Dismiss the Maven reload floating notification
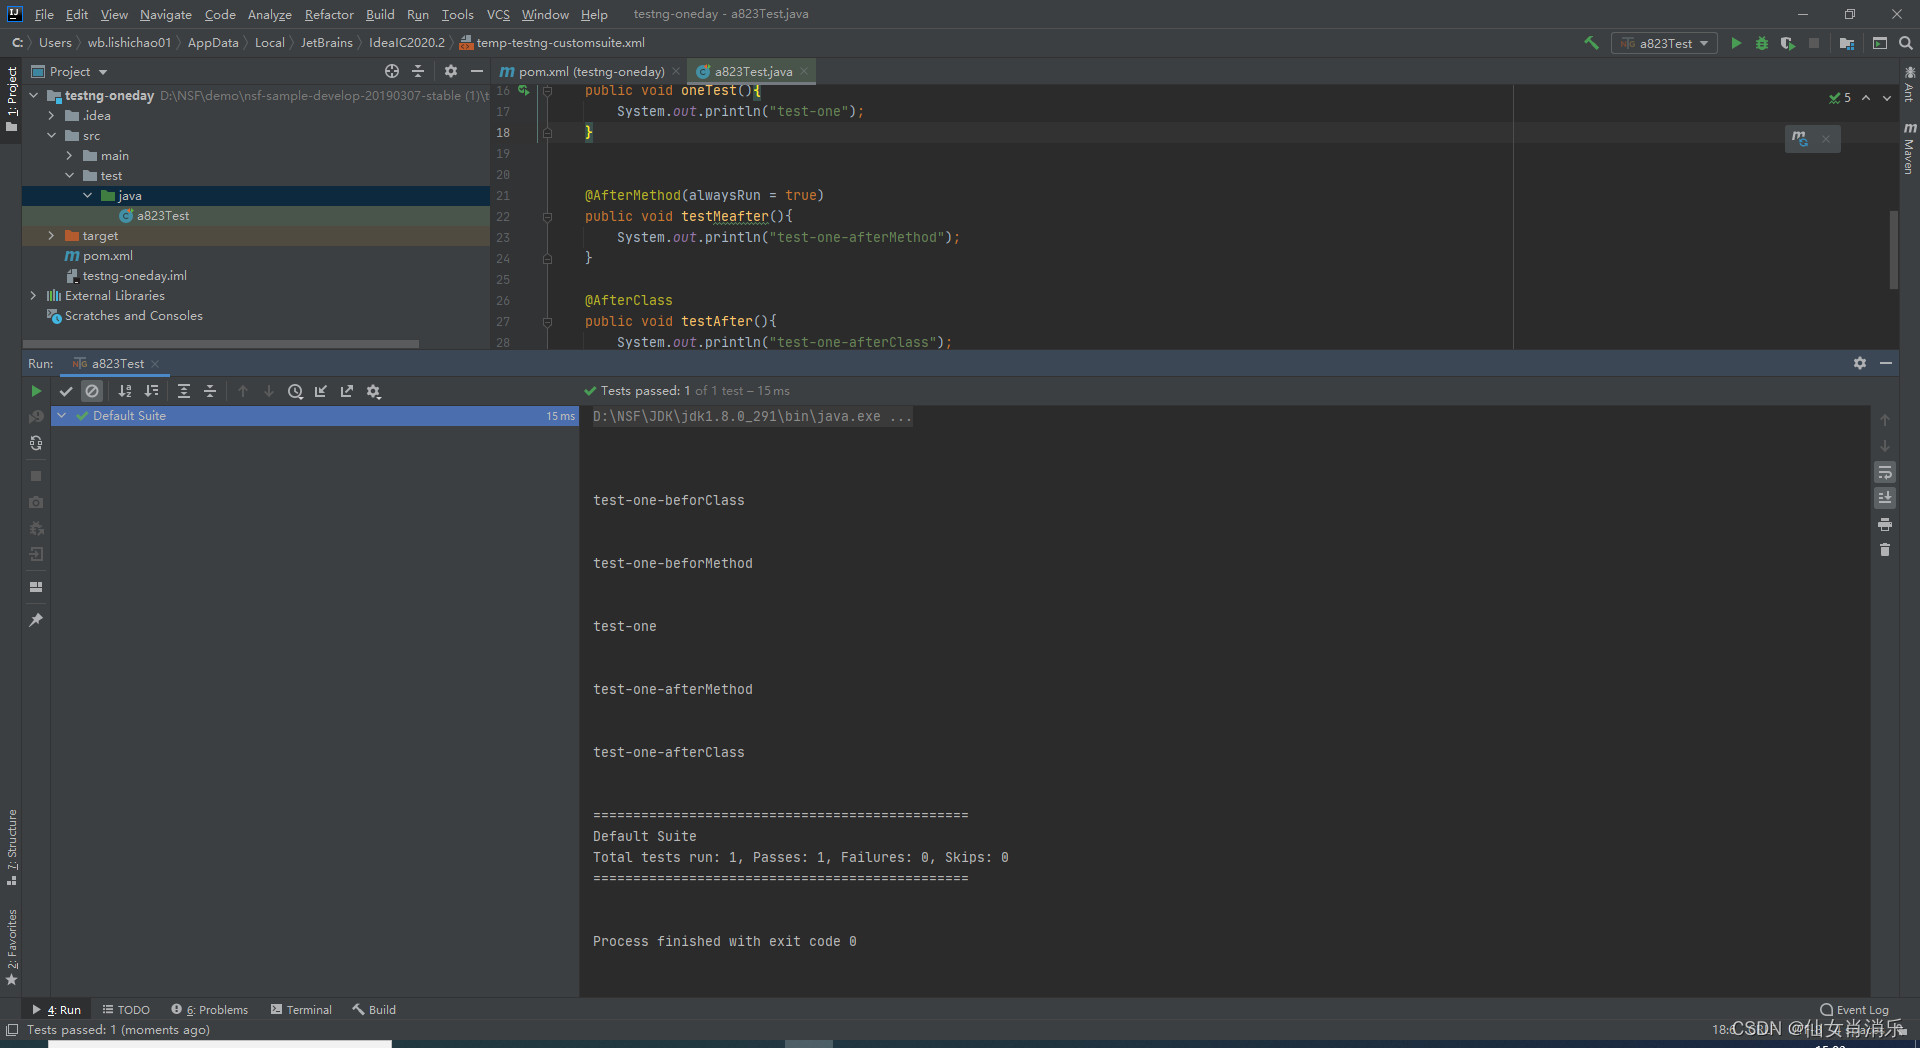Viewport: 1920px width, 1048px height. coord(1826,139)
